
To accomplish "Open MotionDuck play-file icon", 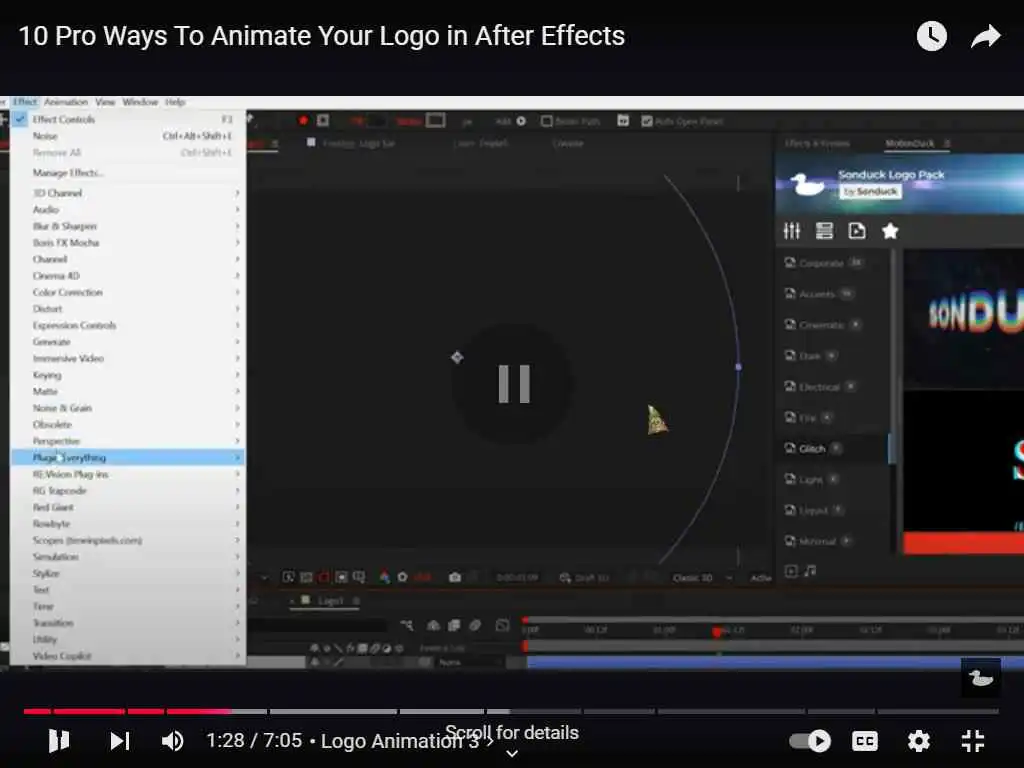I will [857, 231].
